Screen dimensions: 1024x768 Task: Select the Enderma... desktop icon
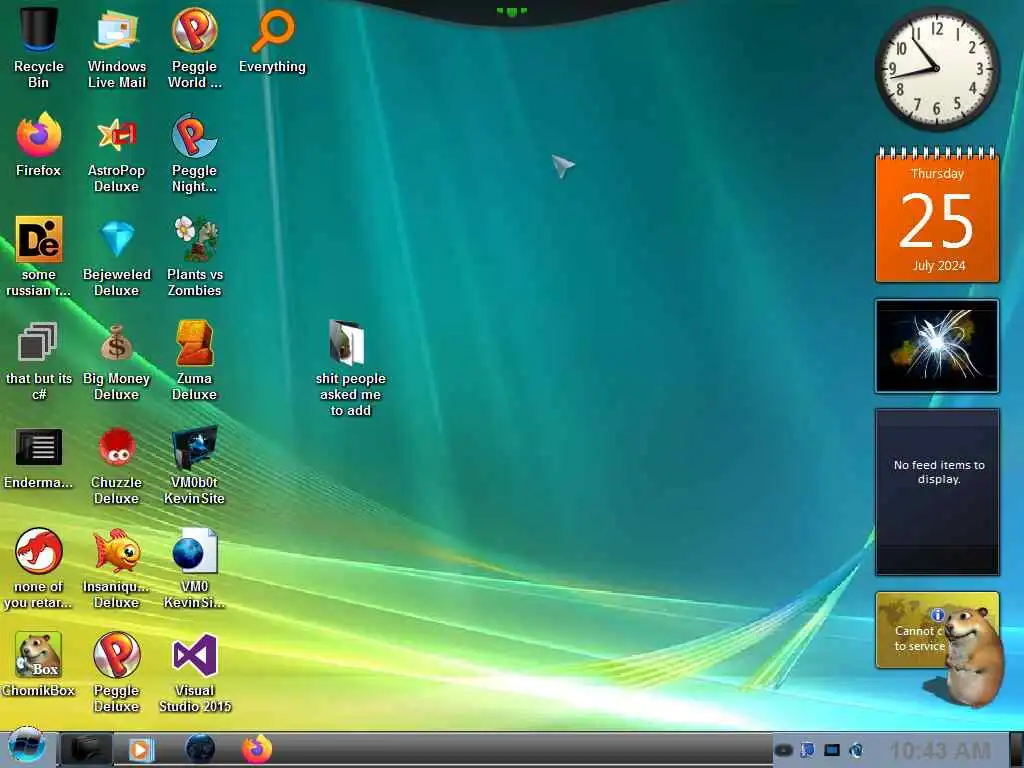(39, 457)
